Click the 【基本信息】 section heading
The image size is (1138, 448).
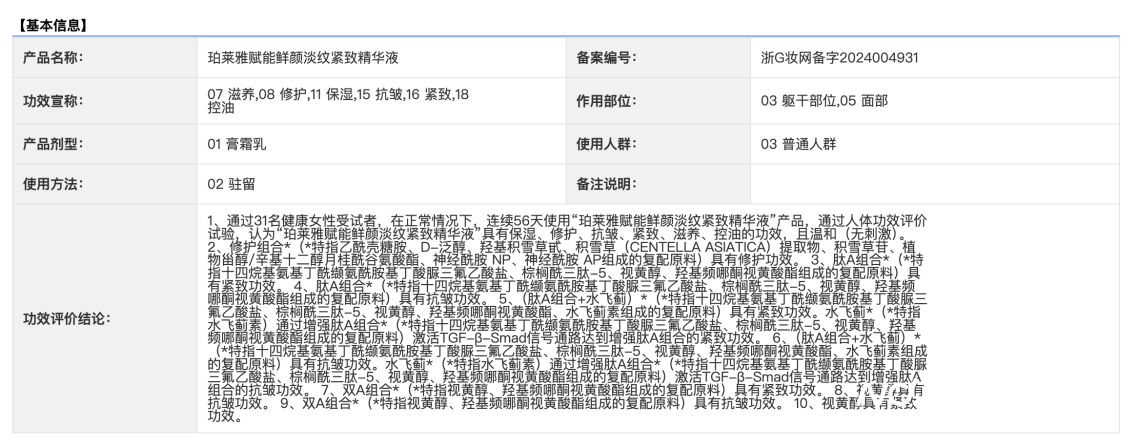click(x=51, y=25)
